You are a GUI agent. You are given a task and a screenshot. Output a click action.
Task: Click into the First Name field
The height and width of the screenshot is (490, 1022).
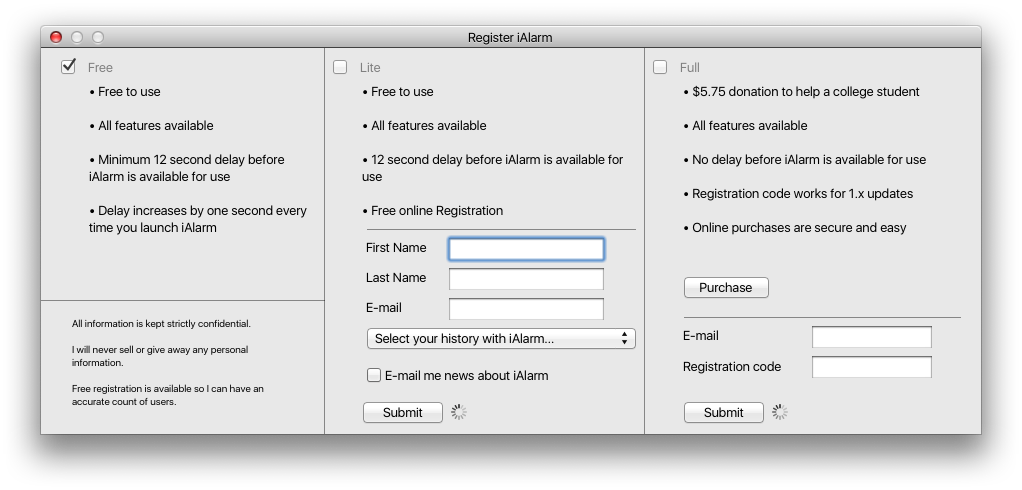coord(526,249)
